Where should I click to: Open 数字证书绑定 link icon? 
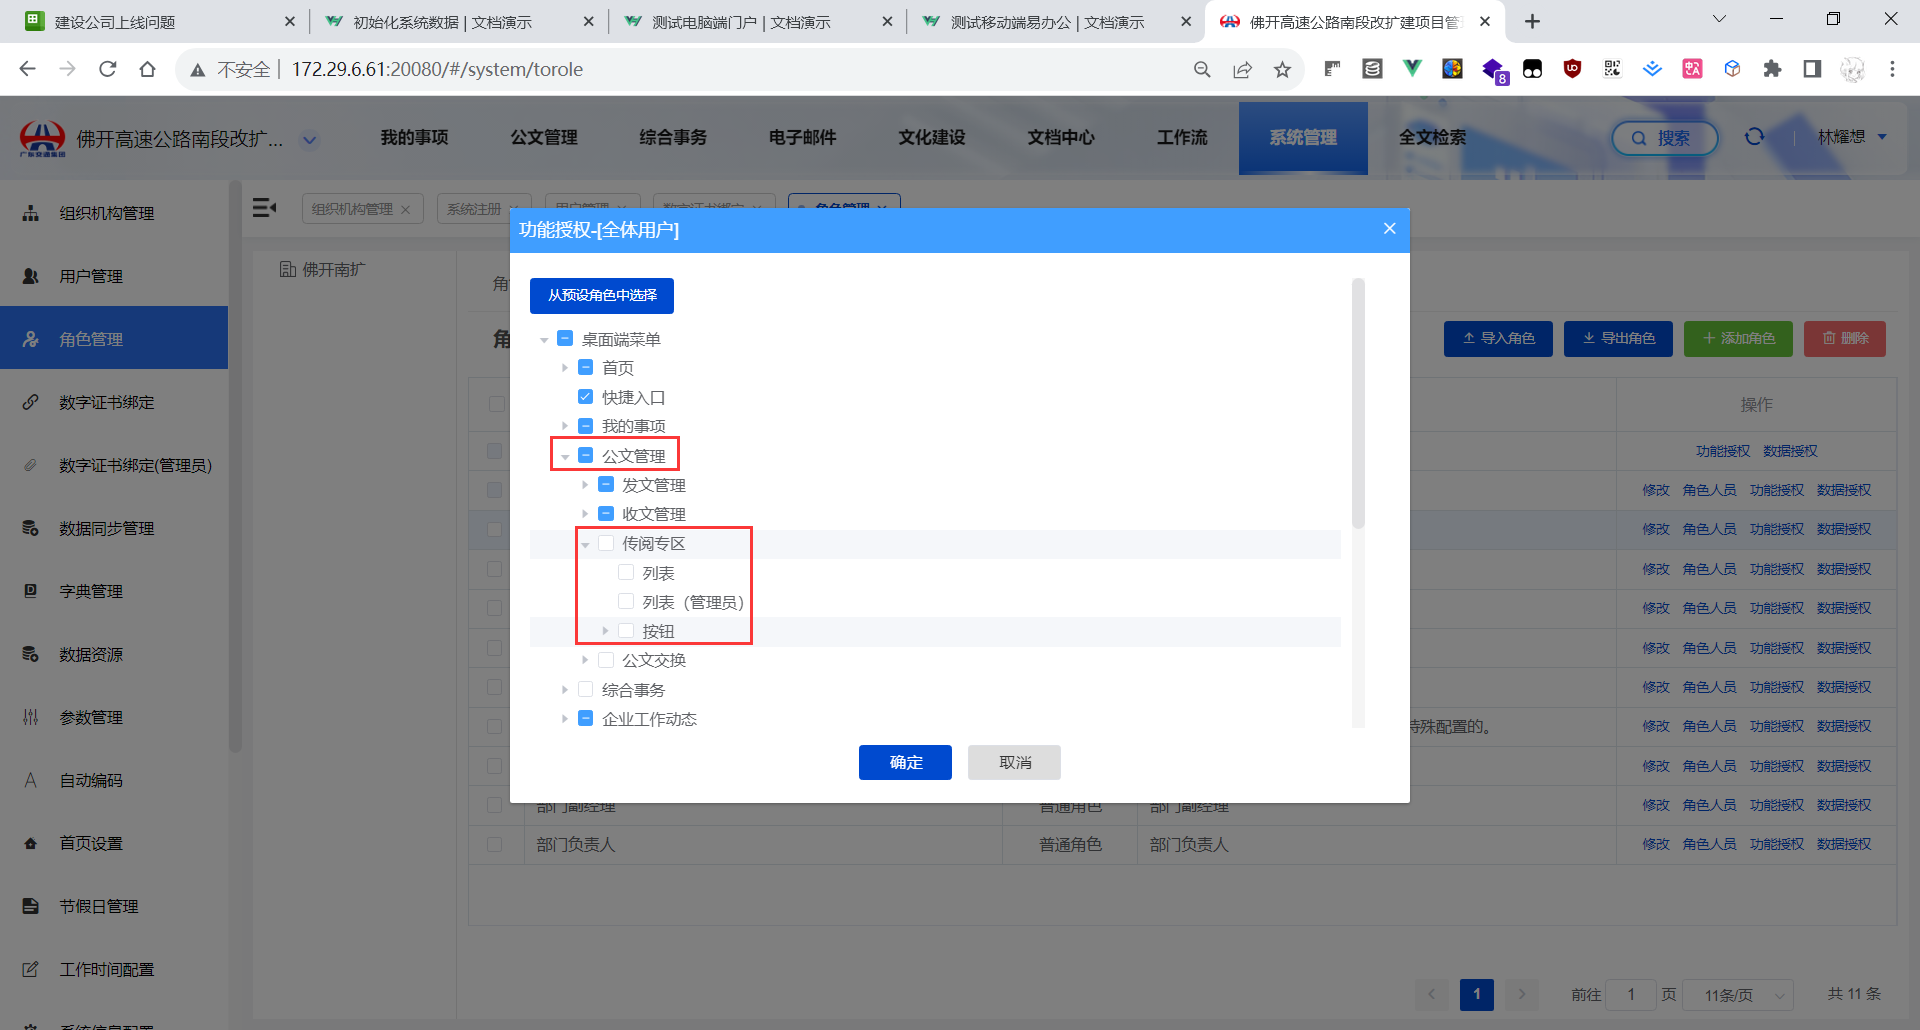(31, 402)
